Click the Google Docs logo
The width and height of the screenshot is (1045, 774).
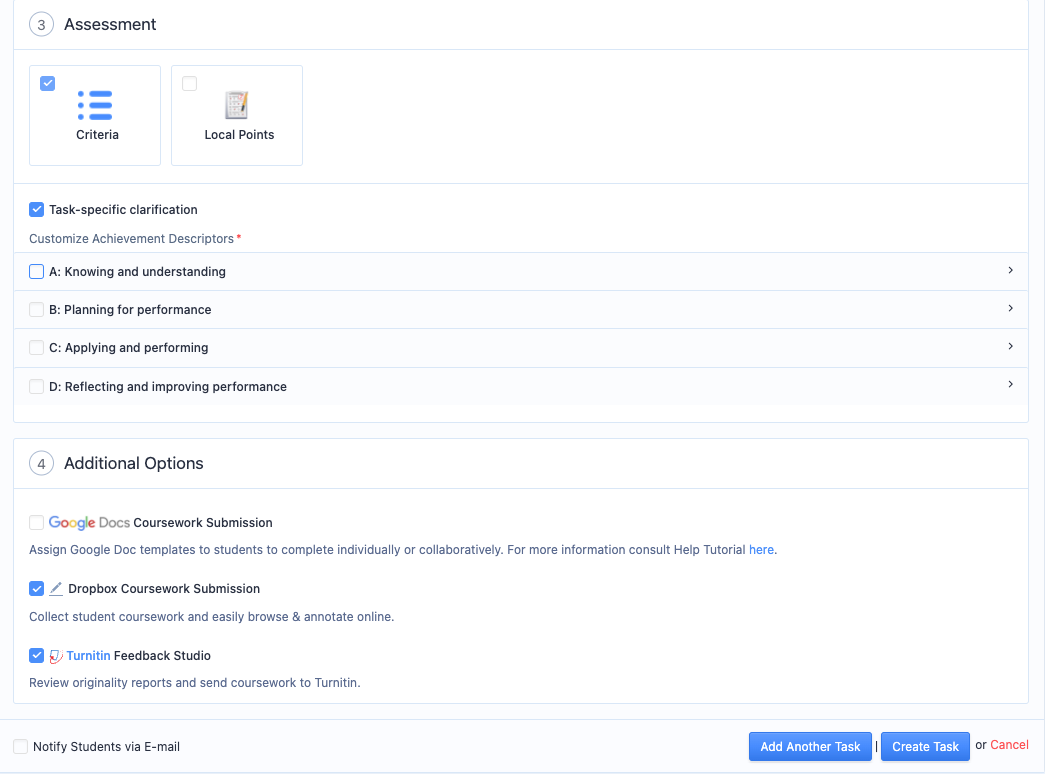point(89,522)
